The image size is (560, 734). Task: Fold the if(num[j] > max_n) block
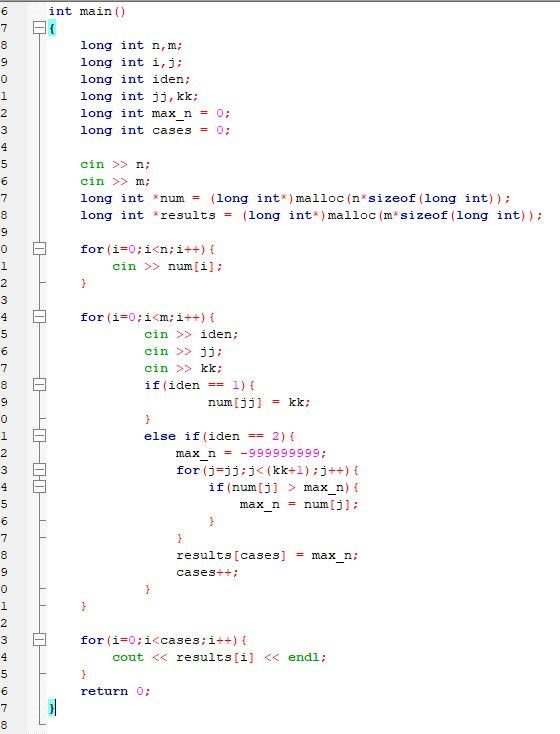[39, 487]
